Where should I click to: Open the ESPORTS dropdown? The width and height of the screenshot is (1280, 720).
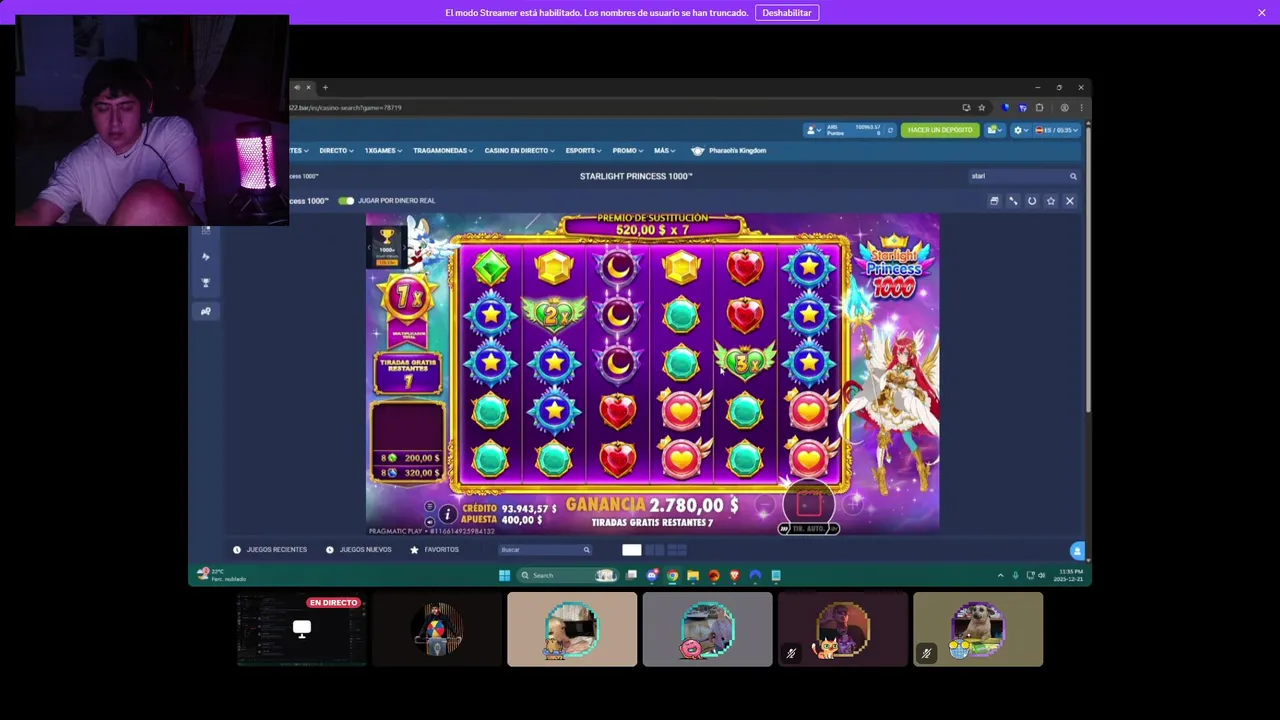(x=584, y=151)
